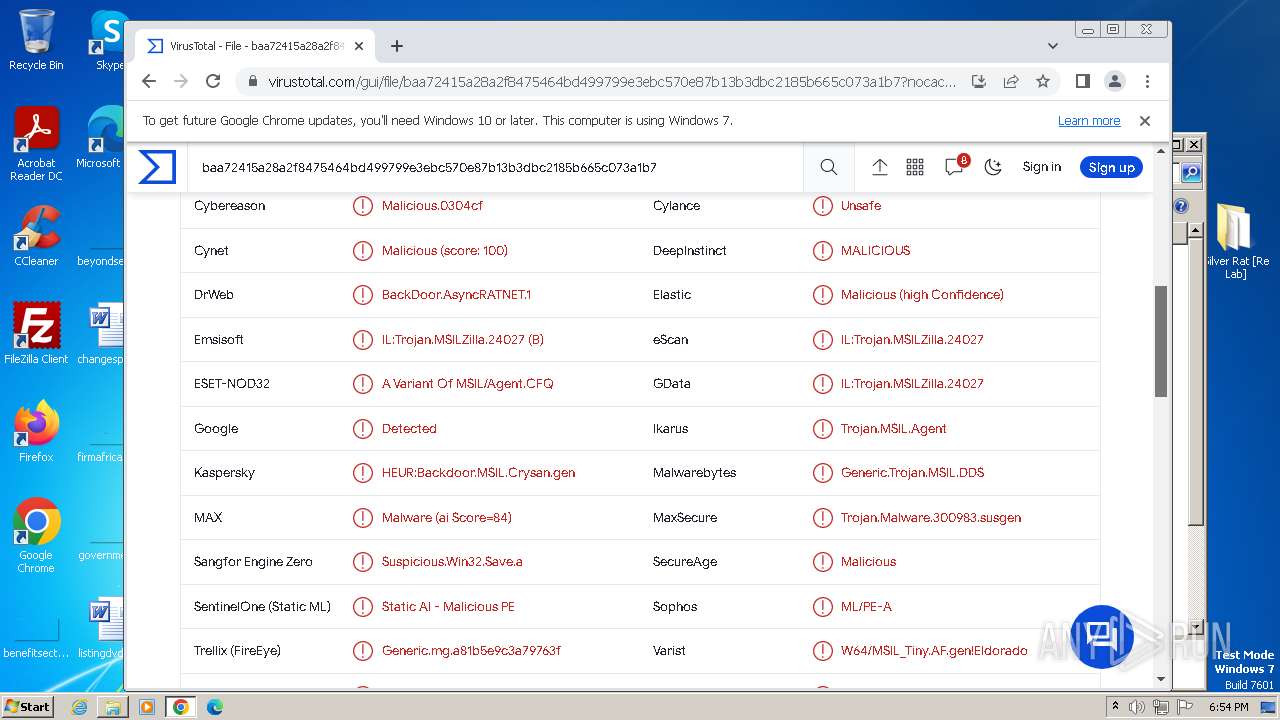
Task: Click Ikarus result Trojan.MSIL.Agent
Action: tap(894, 429)
